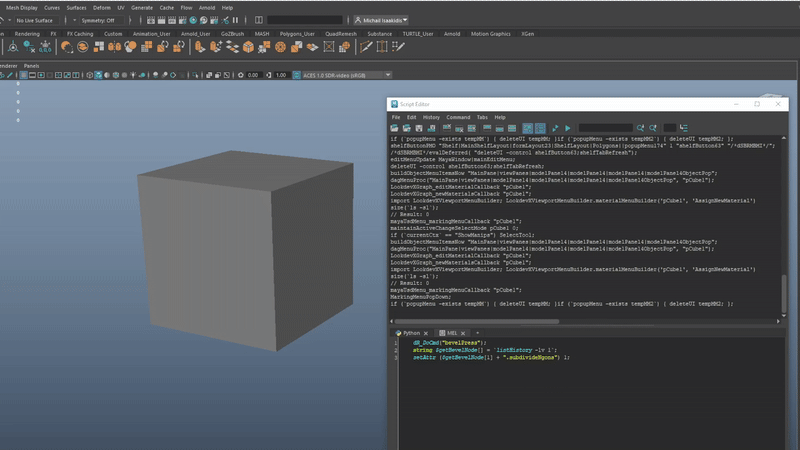Click the gamma value field showing 1.00
Viewport: 800px width, 450px height.
(281, 75)
